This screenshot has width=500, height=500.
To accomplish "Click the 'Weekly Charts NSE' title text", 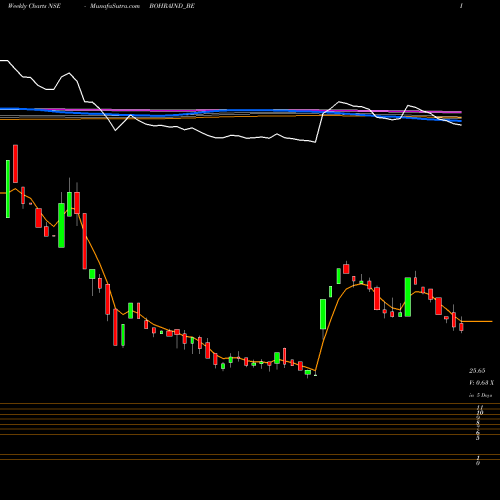I will click(34, 6).
